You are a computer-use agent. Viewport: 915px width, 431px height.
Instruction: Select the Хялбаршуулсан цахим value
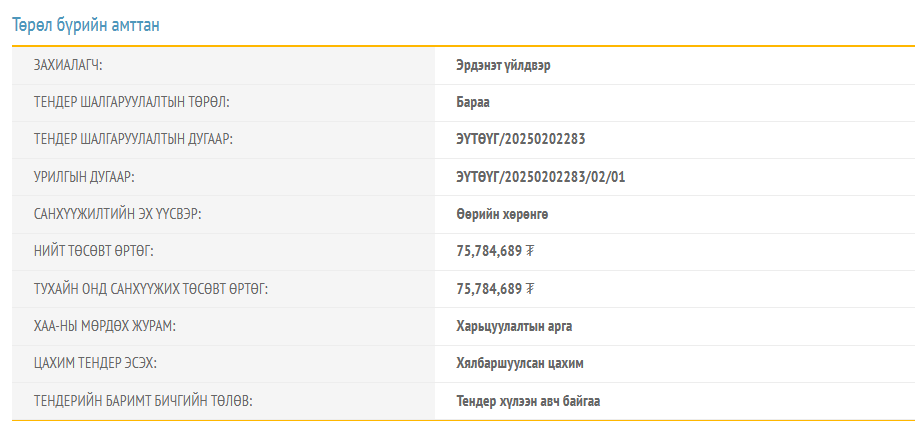520,364
